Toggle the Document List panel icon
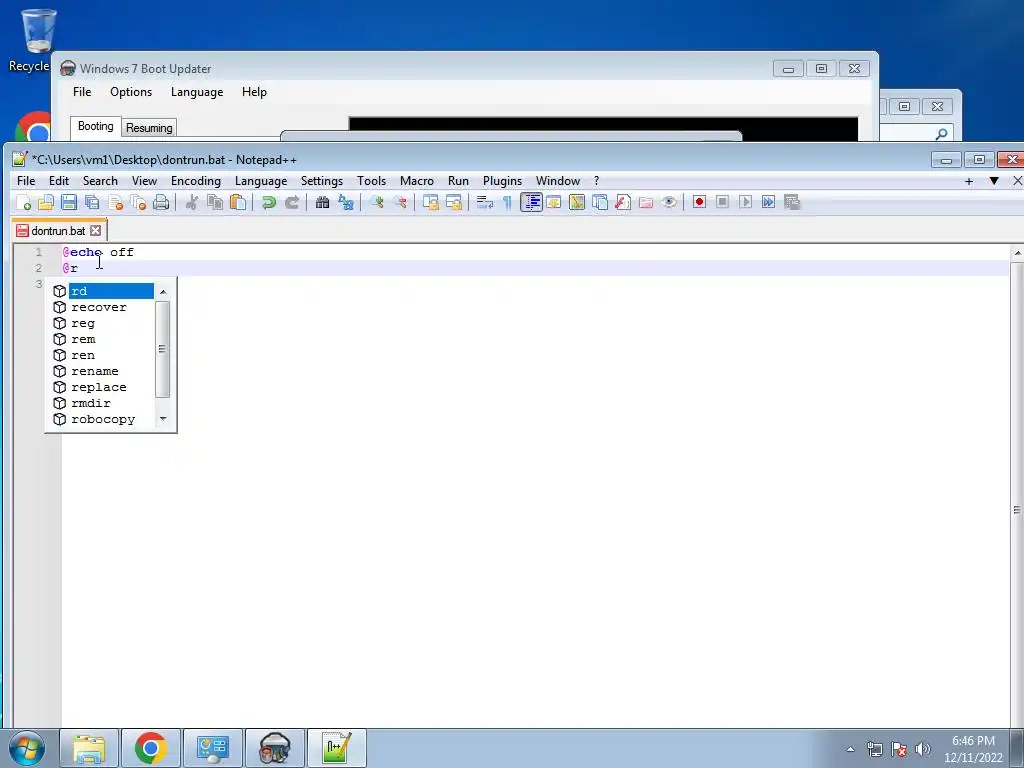Image resolution: width=1024 pixels, height=768 pixels. tap(600, 202)
